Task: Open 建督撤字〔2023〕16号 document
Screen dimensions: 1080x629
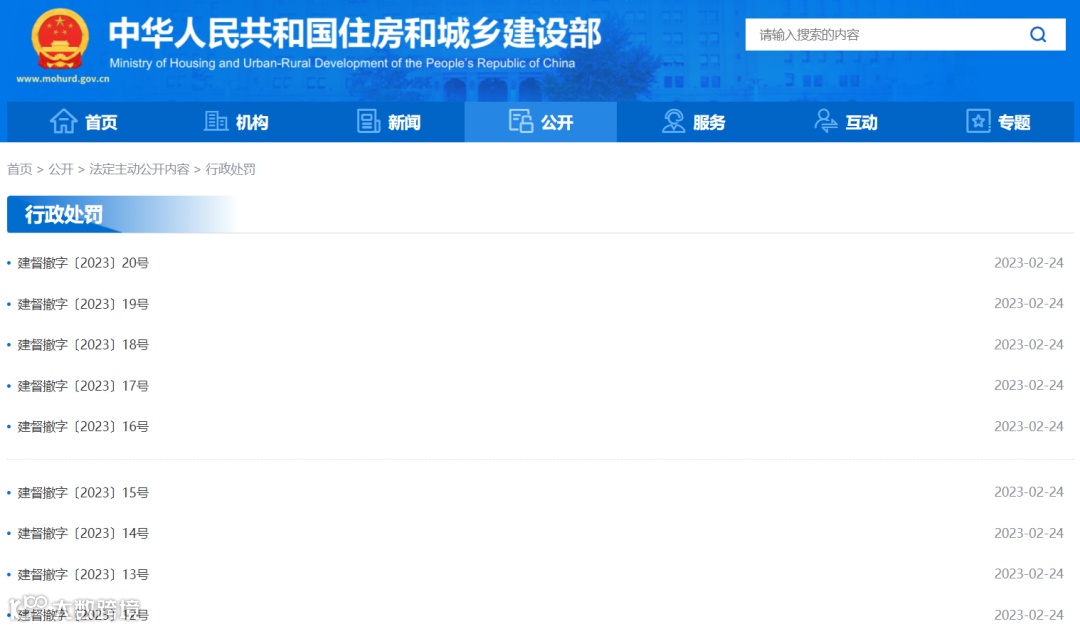Action: (x=83, y=426)
